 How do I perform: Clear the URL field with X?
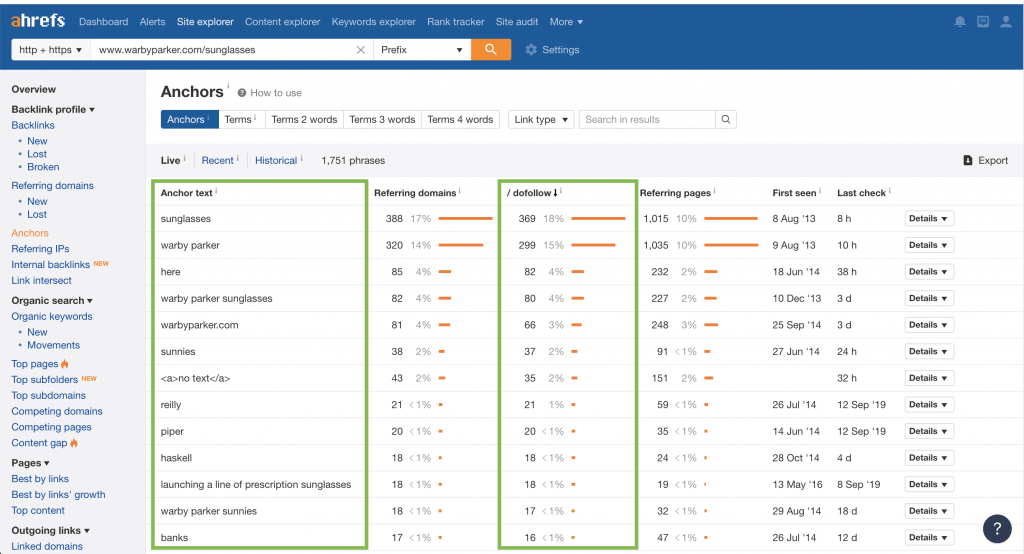pos(360,50)
